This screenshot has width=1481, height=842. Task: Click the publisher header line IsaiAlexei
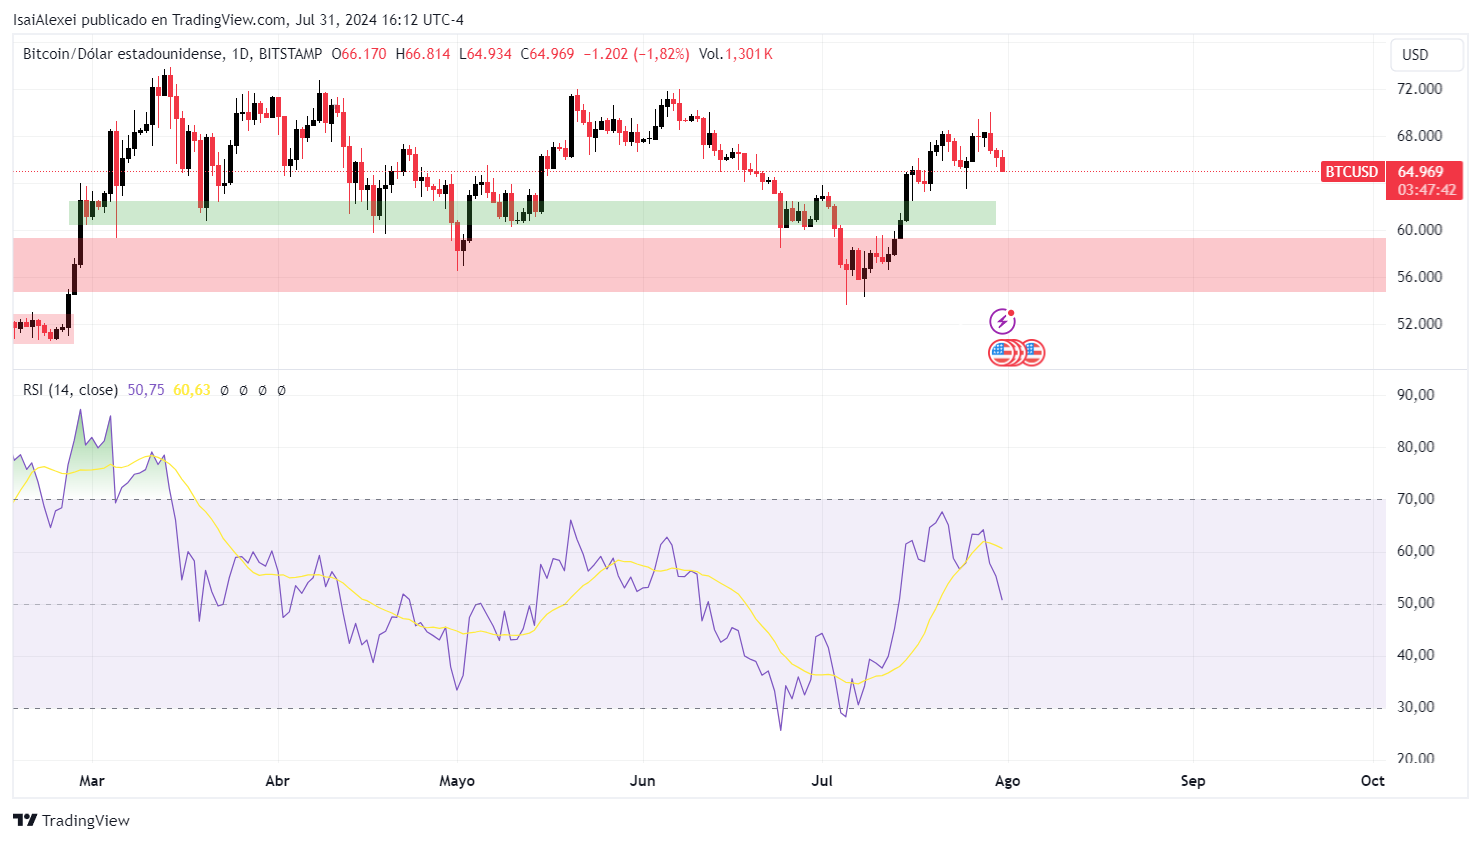238,19
